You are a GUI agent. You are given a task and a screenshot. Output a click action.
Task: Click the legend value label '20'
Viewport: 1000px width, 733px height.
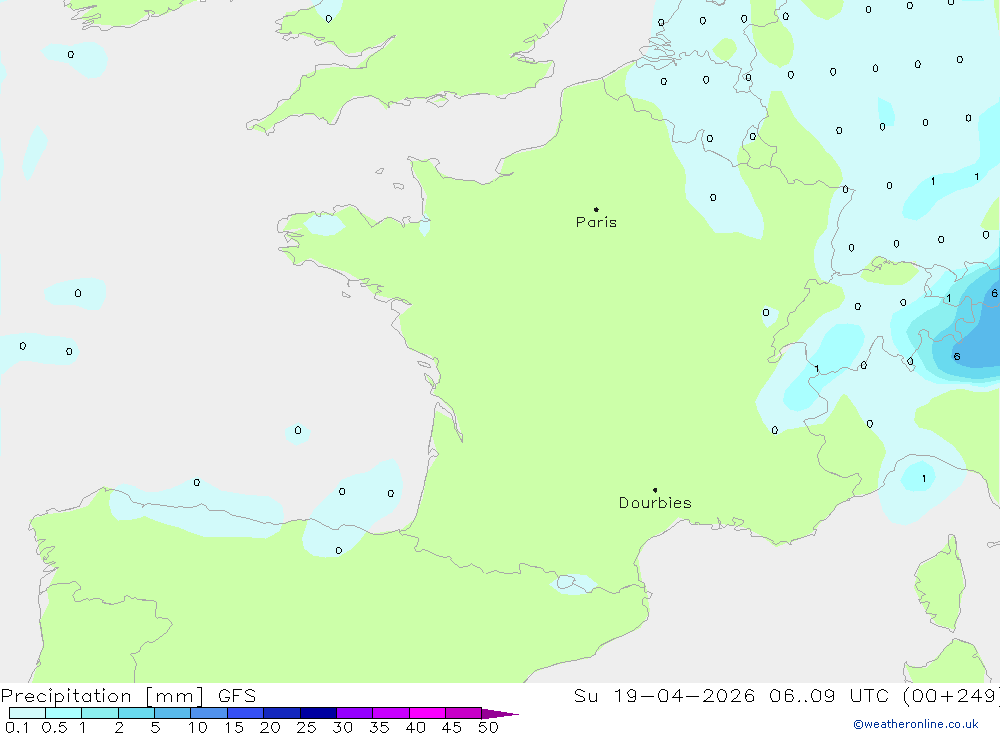270,727
